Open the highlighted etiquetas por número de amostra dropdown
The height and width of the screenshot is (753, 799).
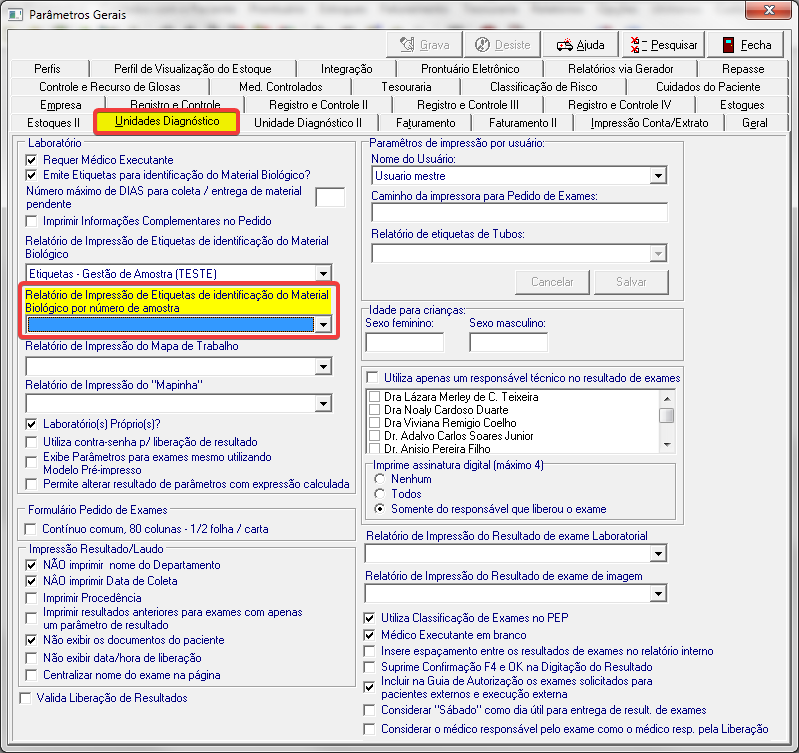tap(323, 325)
